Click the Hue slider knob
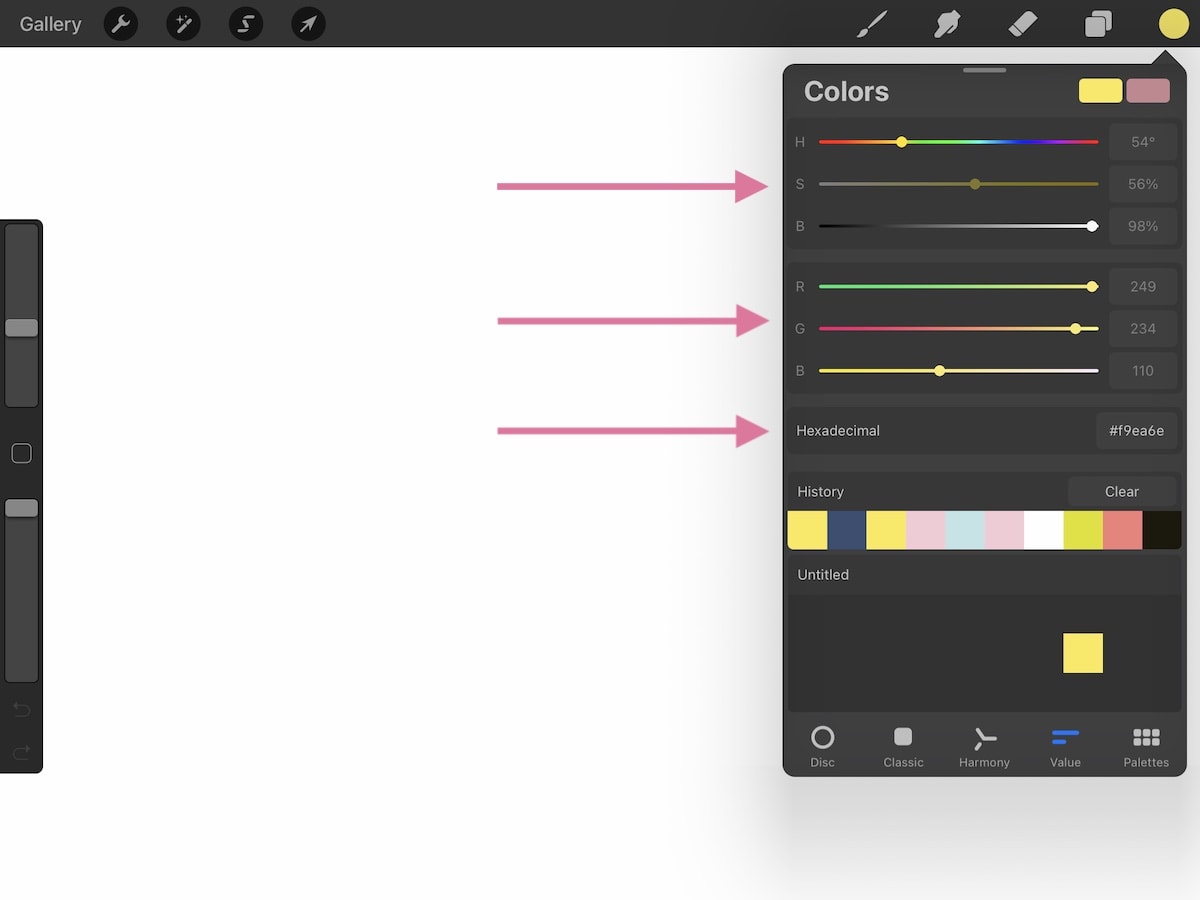This screenshot has width=1200, height=900. pyautogui.click(x=902, y=142)
